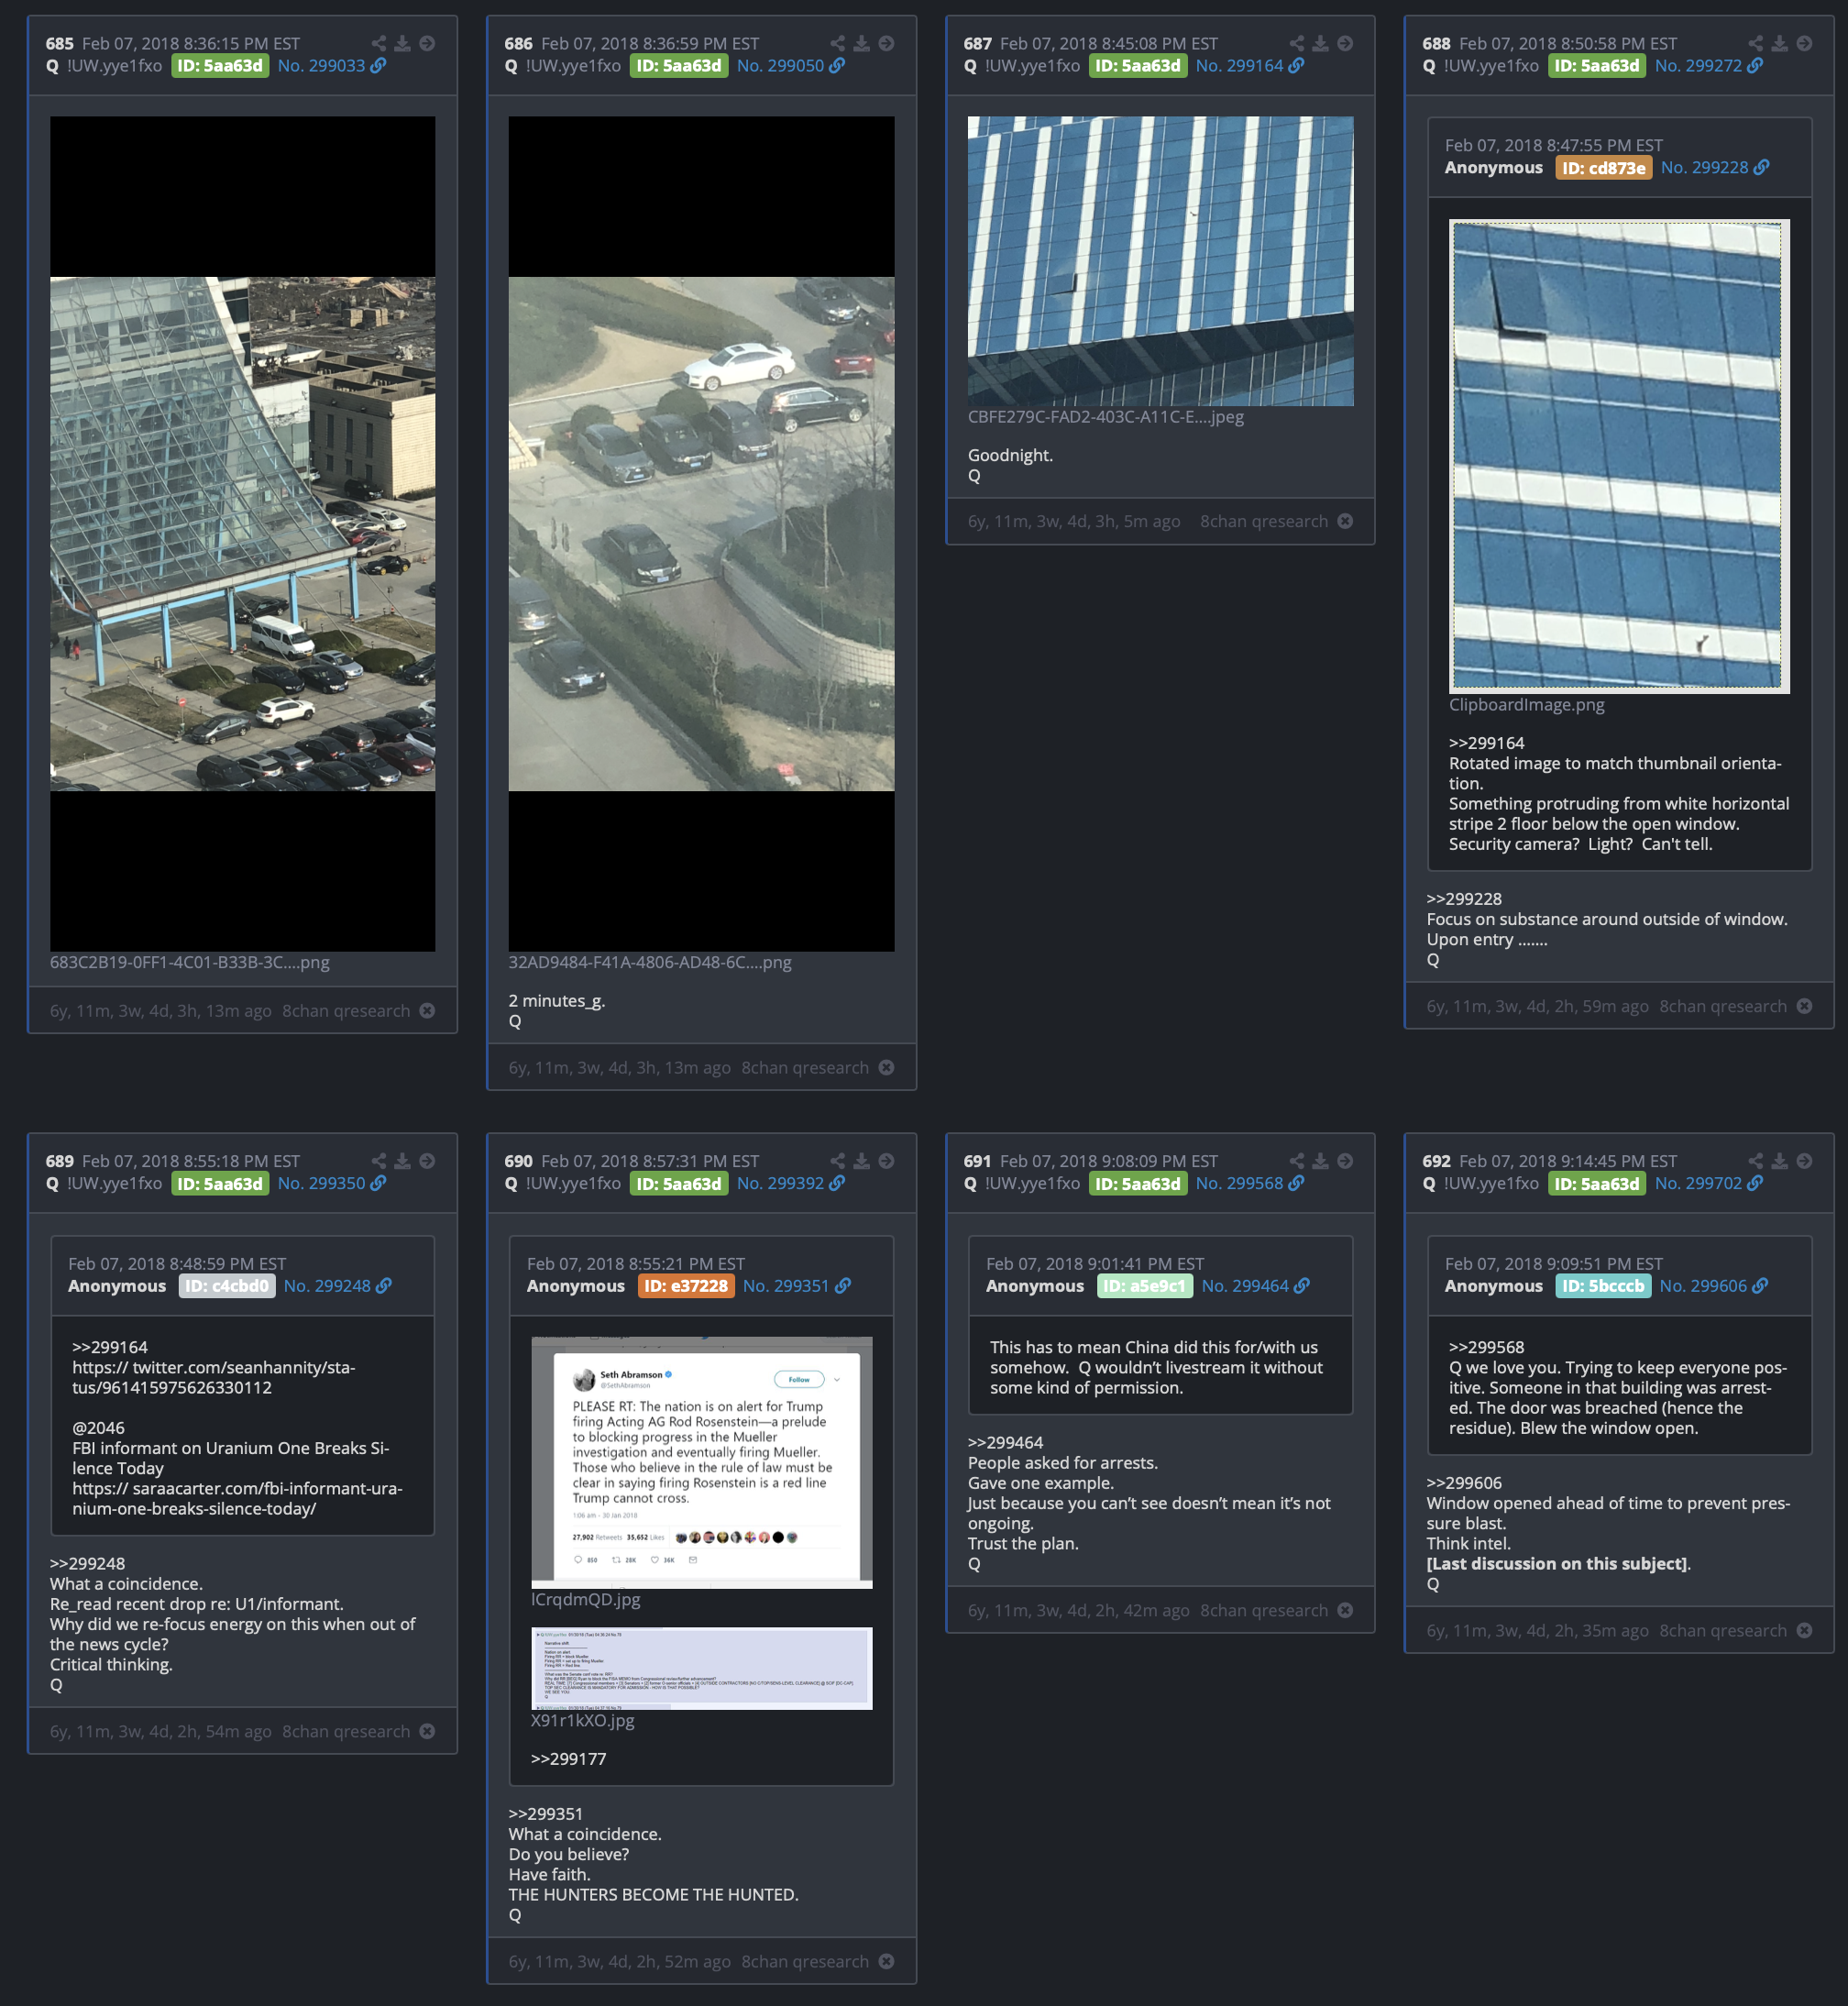Click the download icon on post 689

pyautogui.click(x=402, y=1160)
